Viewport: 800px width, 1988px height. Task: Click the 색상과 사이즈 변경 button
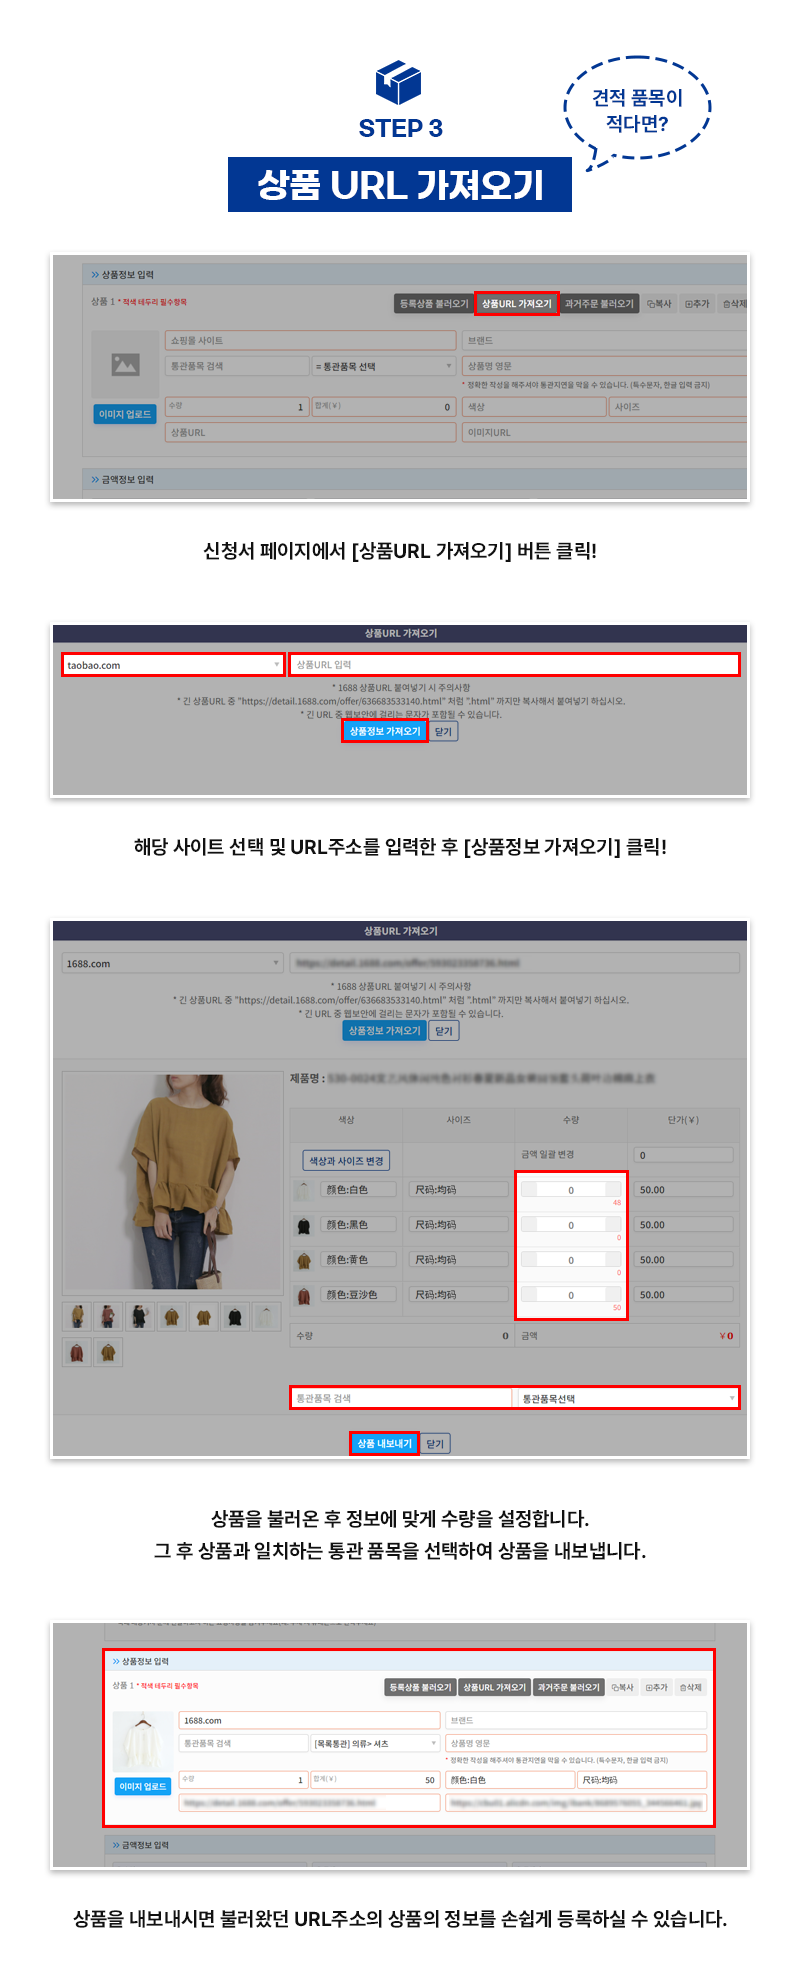pyautogui.click(x=346, y=1161)
